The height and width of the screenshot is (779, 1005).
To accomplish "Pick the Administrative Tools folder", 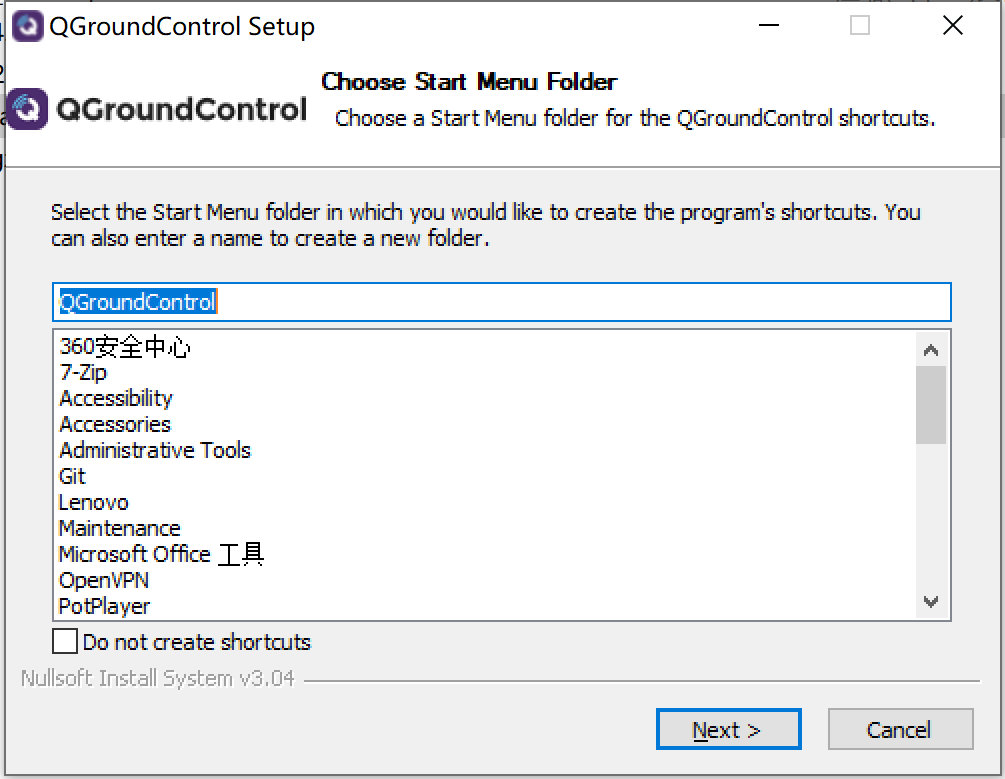I will pos(155,451).
